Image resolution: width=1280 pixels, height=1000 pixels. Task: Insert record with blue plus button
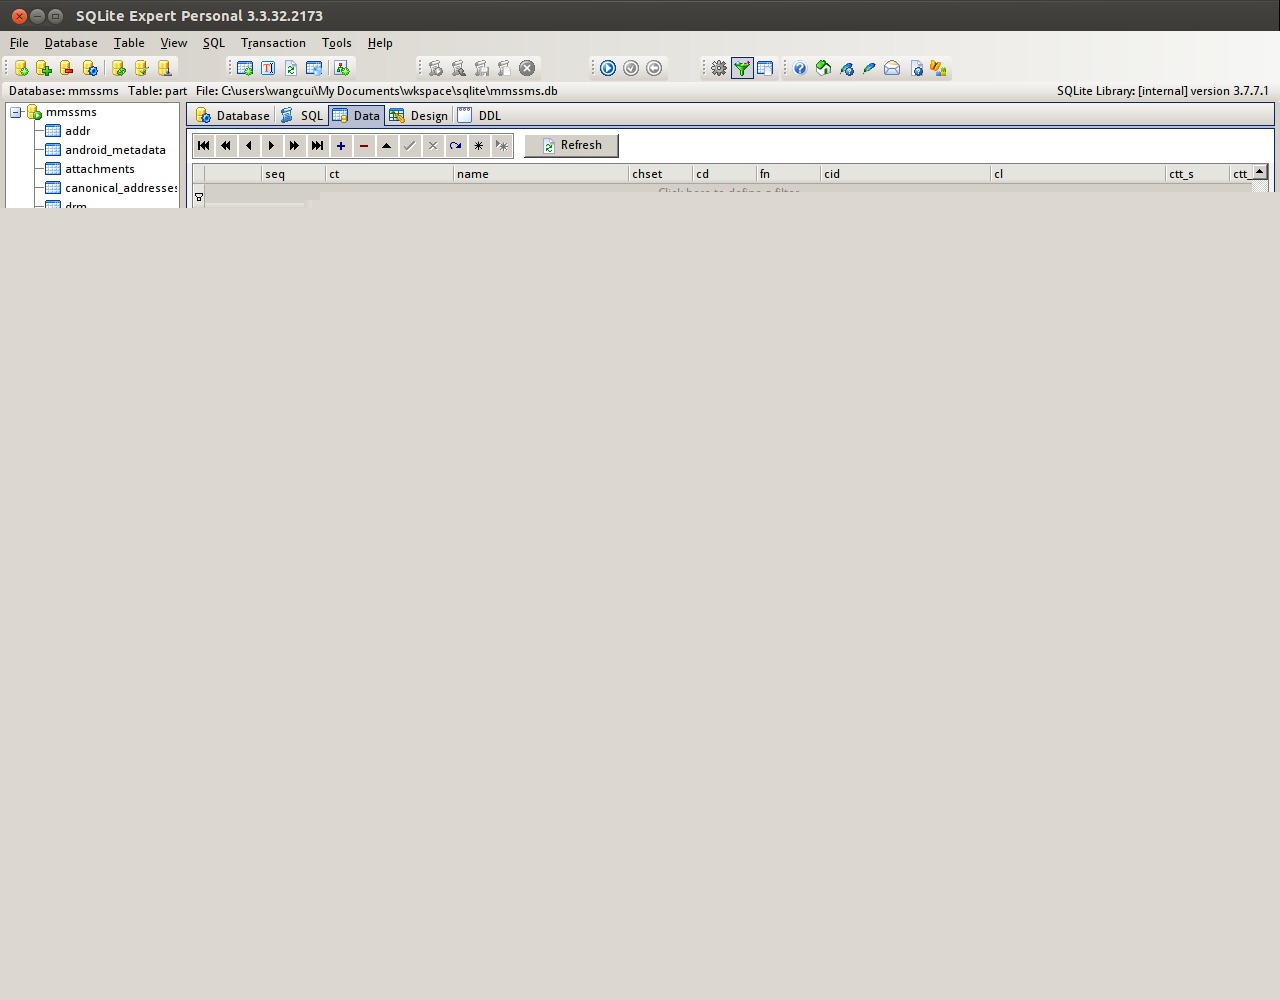pyautogui.click(x=341, y=146)
